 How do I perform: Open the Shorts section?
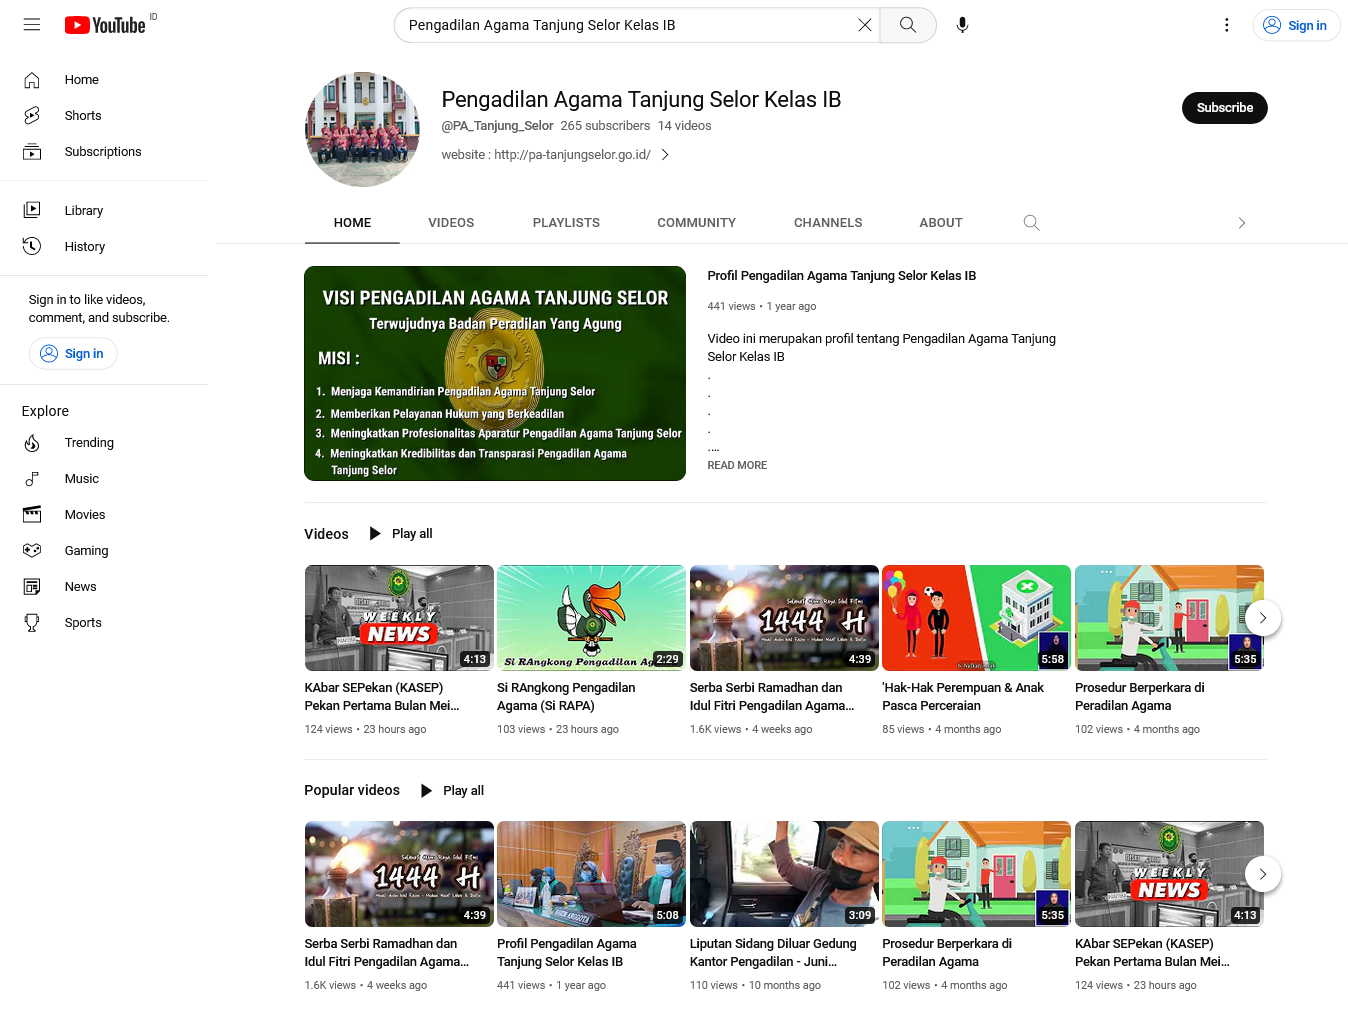click(83, 115)
